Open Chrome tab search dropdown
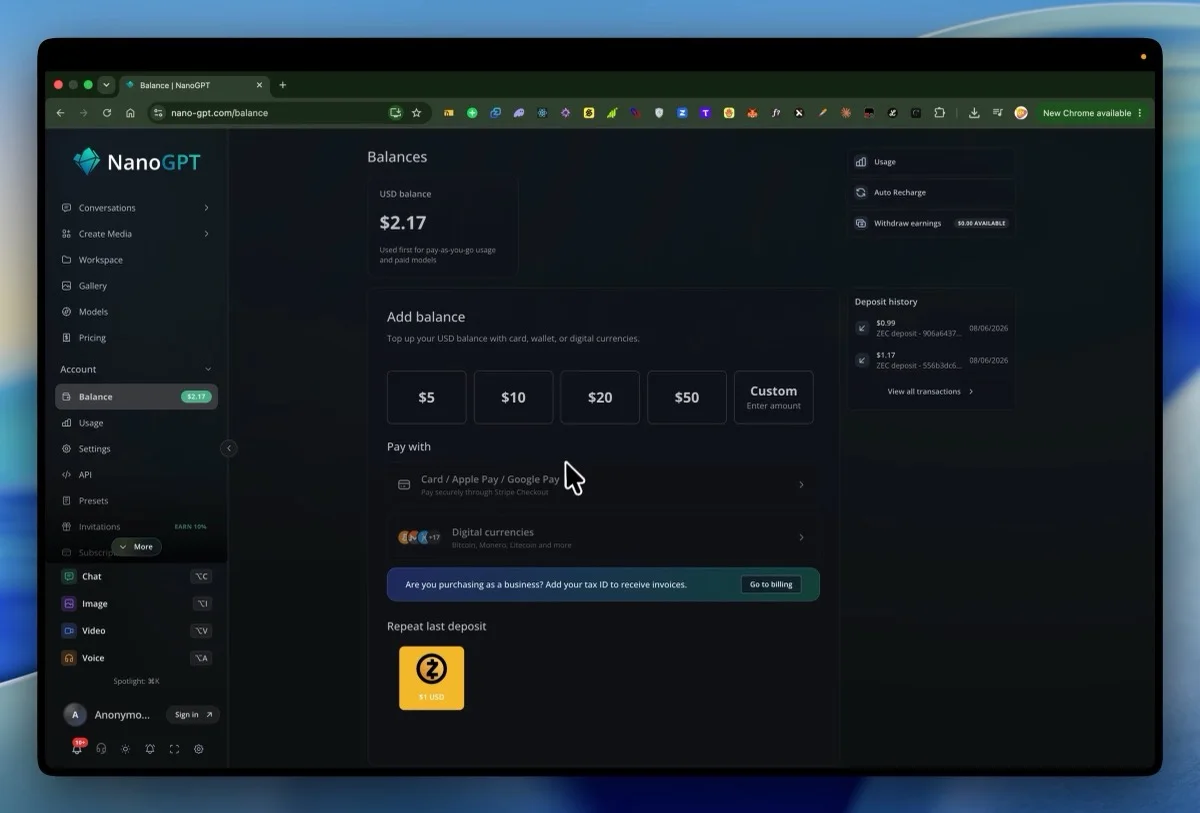This screenshot has width=1200, height=813. [106, 85]
